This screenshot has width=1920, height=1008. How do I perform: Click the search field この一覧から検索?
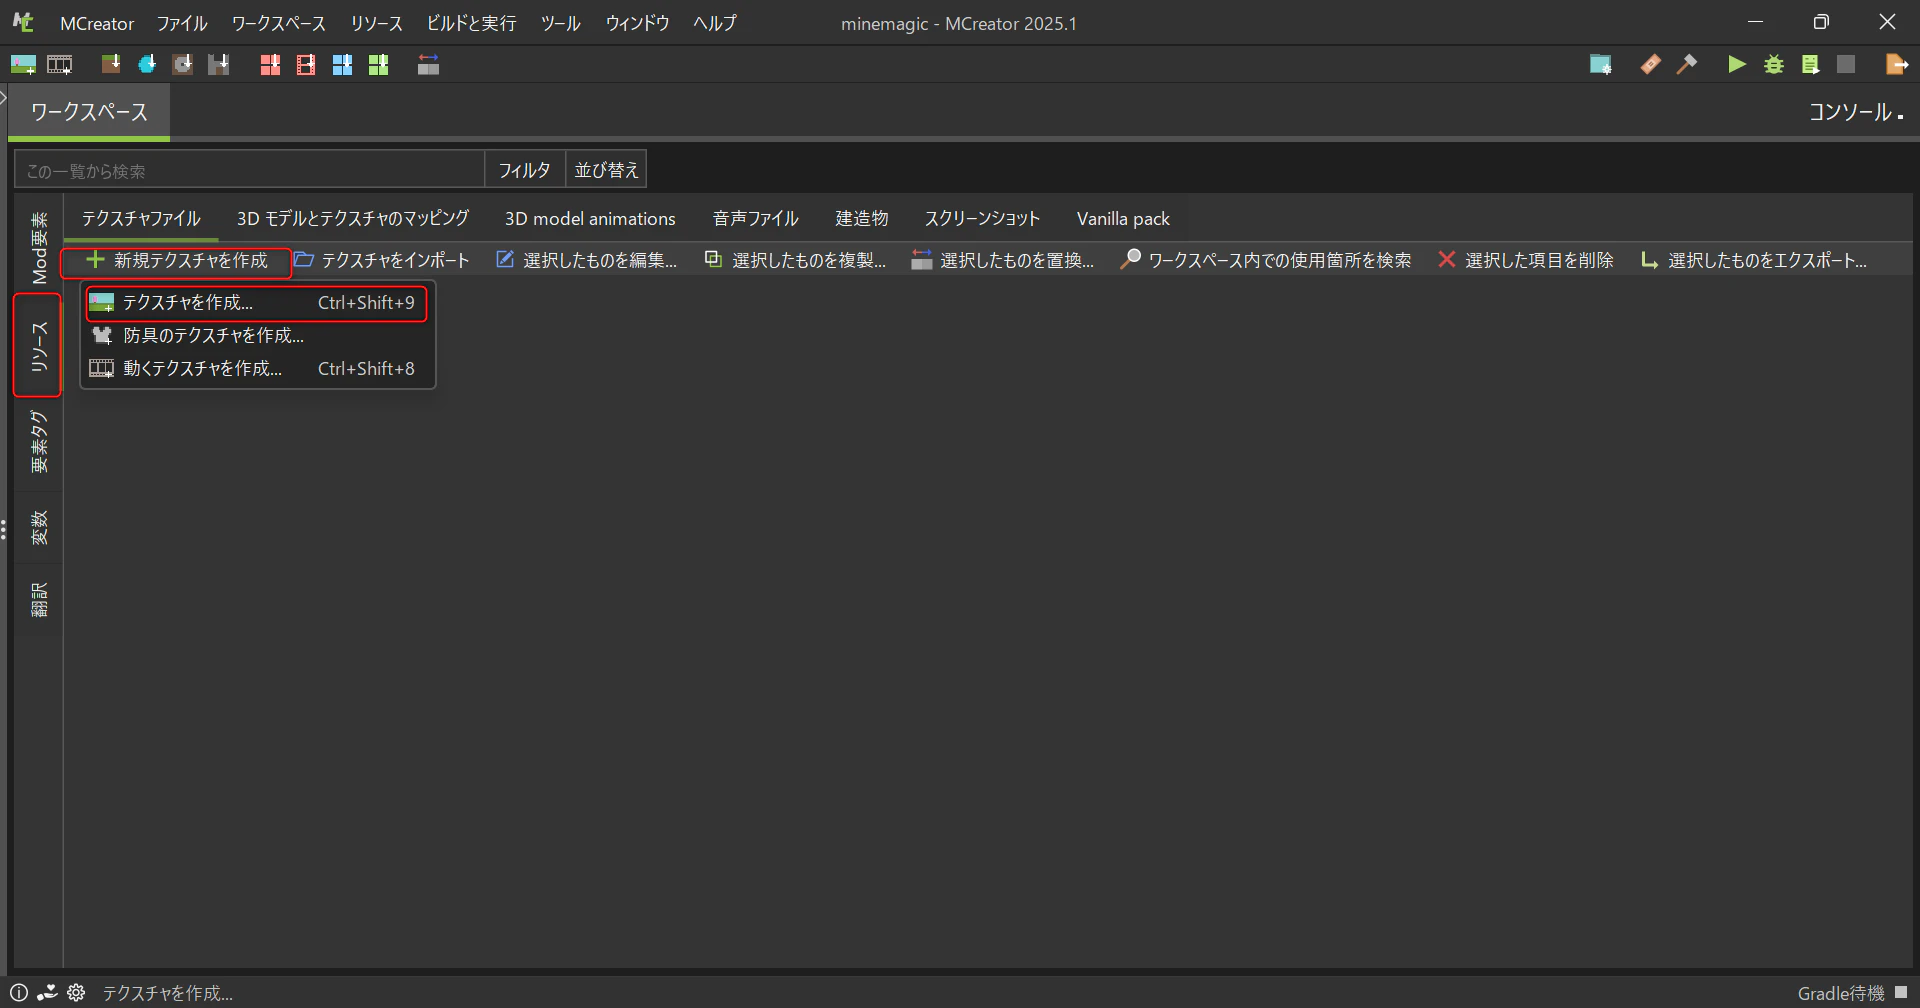(250, 170)
